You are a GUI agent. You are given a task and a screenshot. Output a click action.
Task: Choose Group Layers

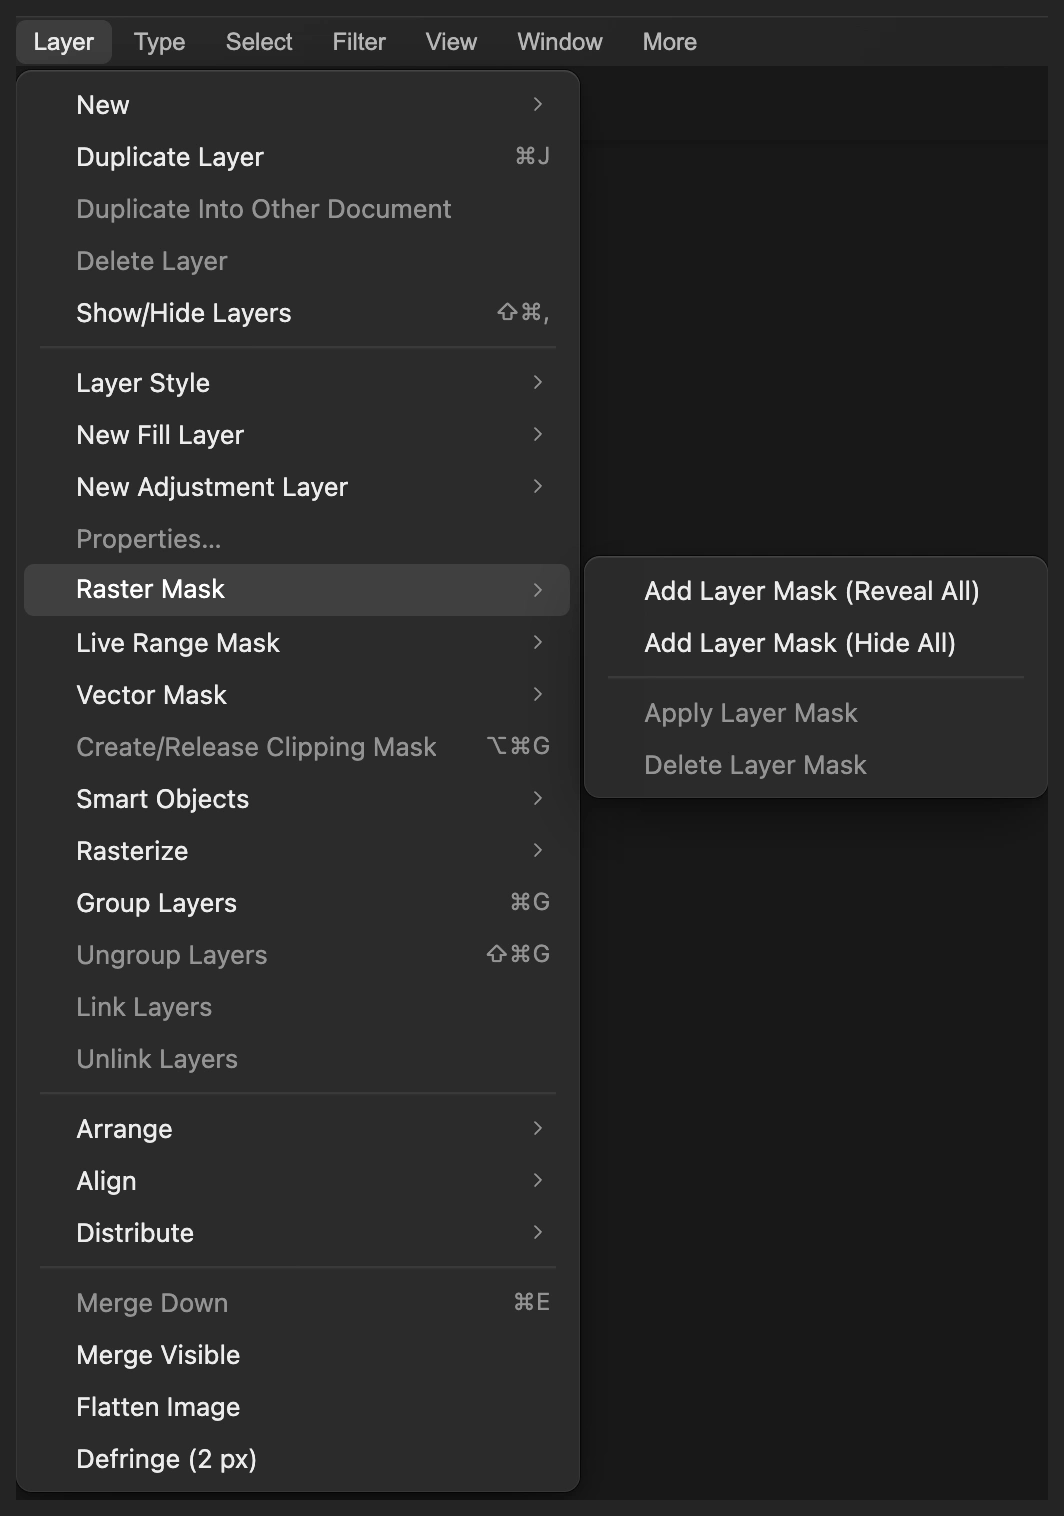pos(297,903)
